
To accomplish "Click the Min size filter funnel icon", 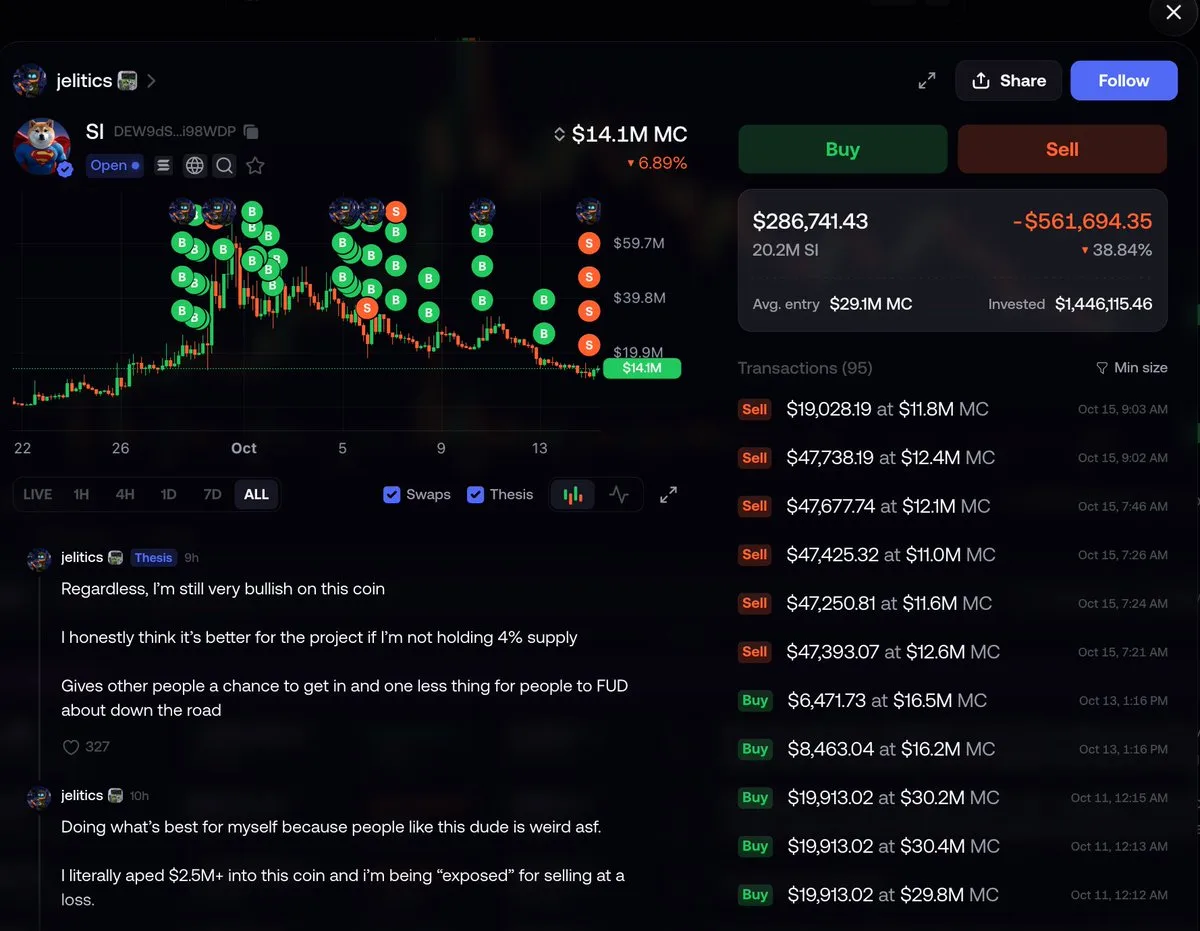I will [1102, 368].
